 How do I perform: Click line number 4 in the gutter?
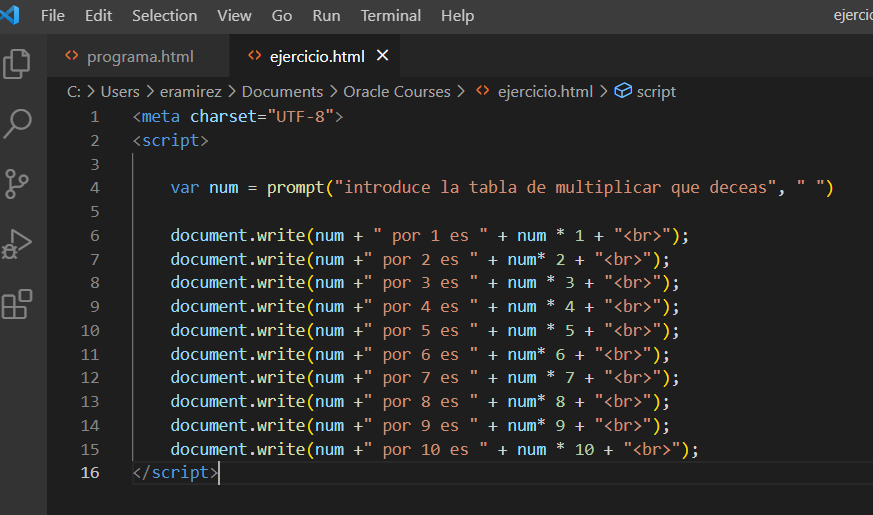click(x=95, y=188)
